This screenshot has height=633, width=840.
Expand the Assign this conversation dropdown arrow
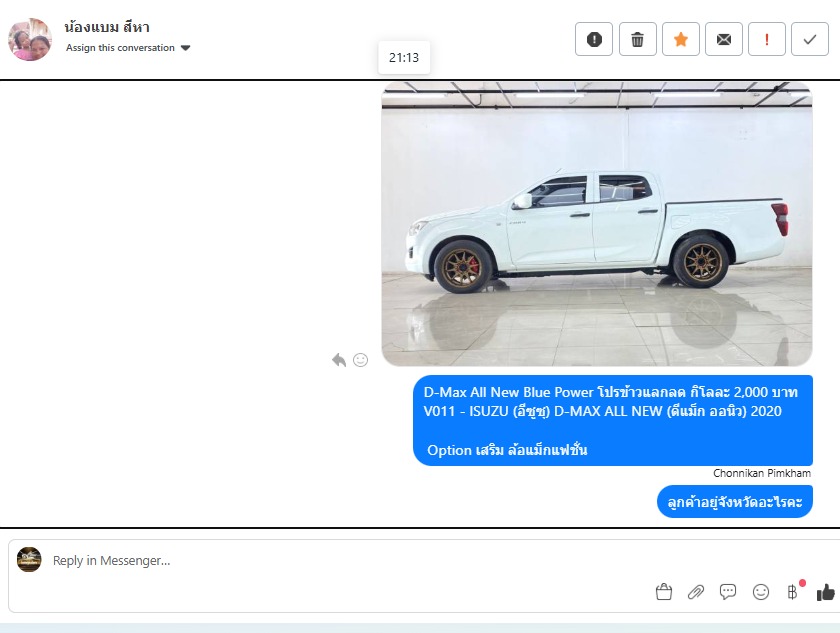(185, 48)
